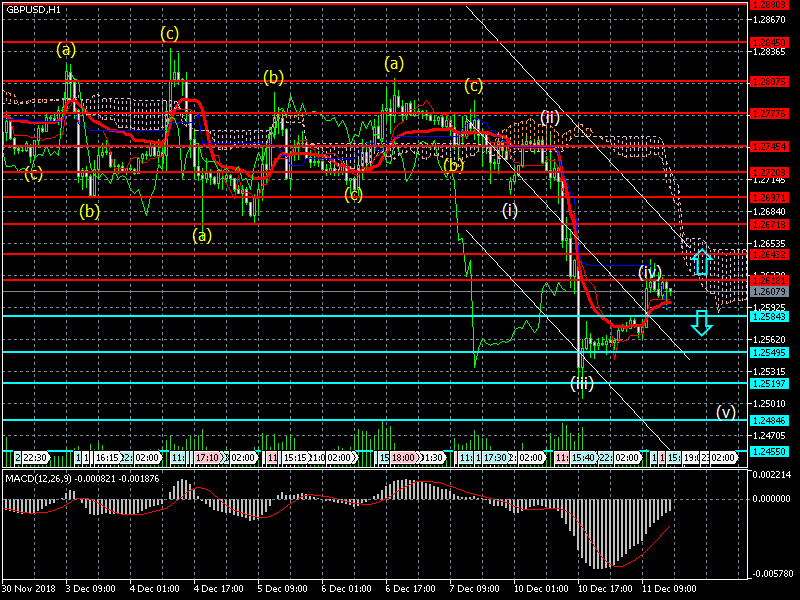This screenshot has width=800, height=600.
Task: Select the (iii) wave label at the low
Action: [582, 383]
